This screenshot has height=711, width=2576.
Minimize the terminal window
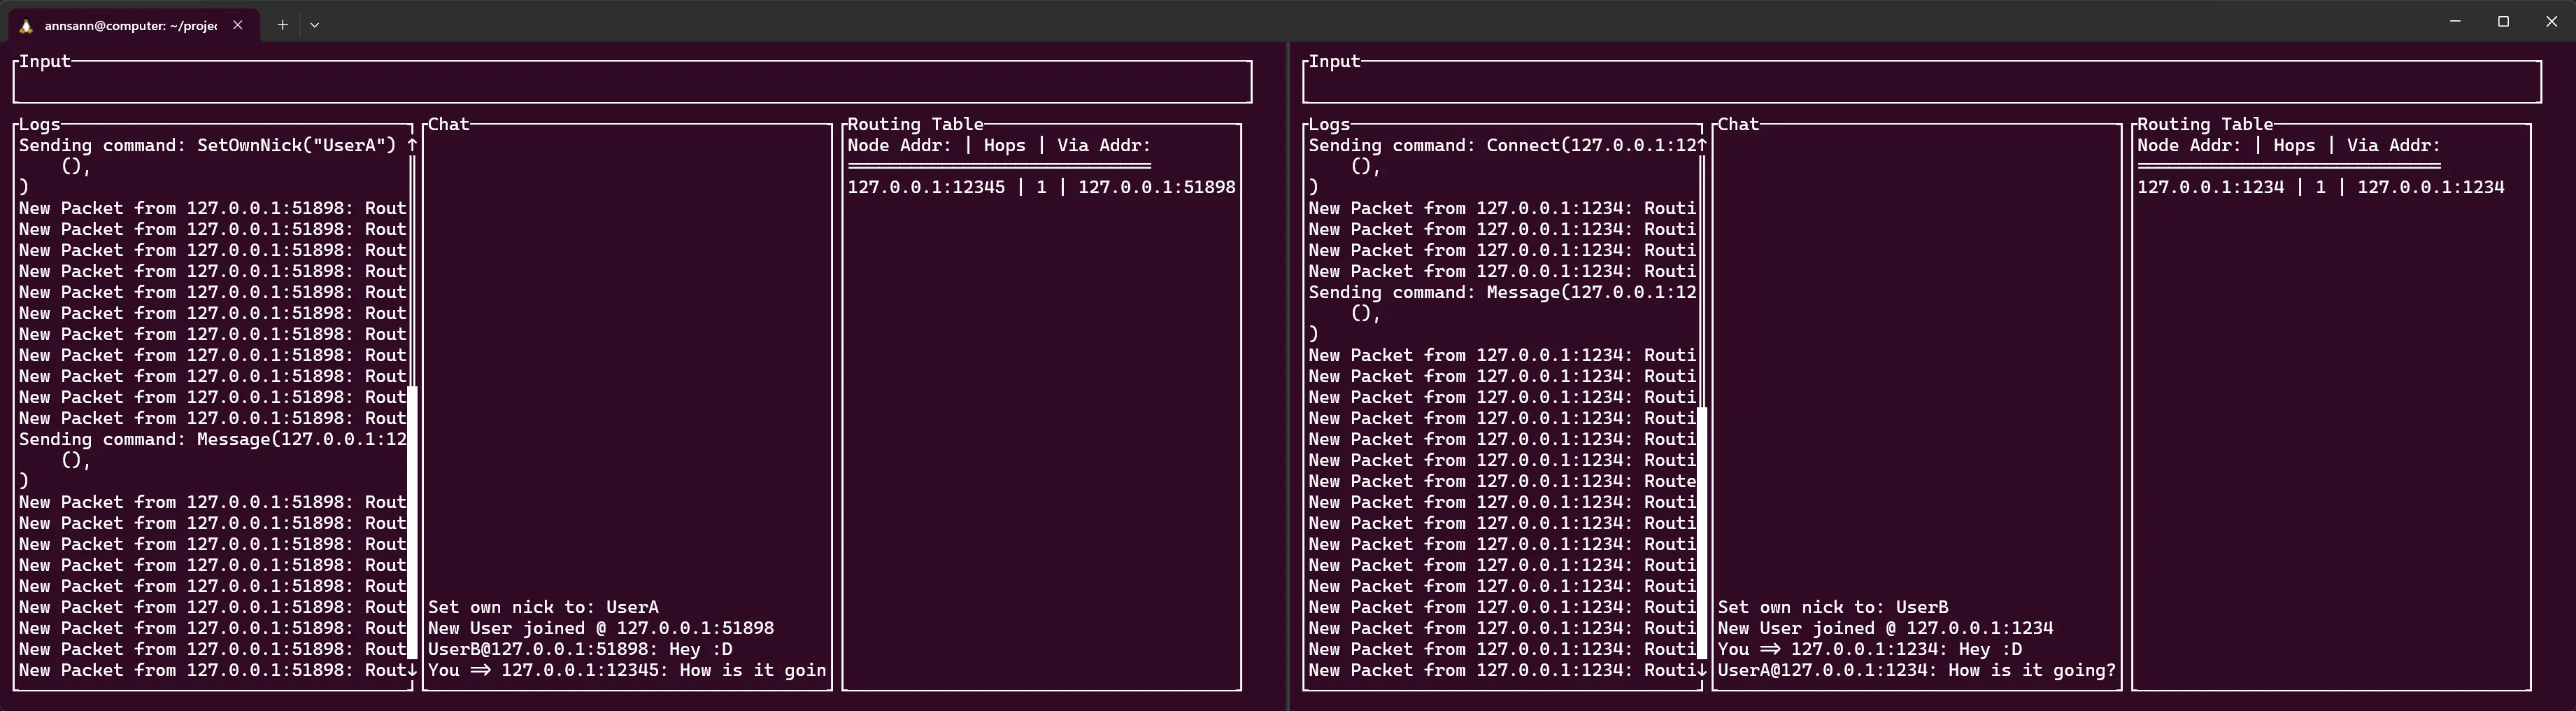point(2455,21)
